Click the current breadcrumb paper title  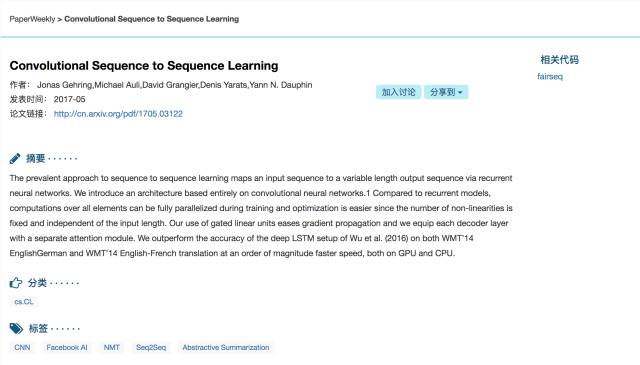tap(151, 19)
